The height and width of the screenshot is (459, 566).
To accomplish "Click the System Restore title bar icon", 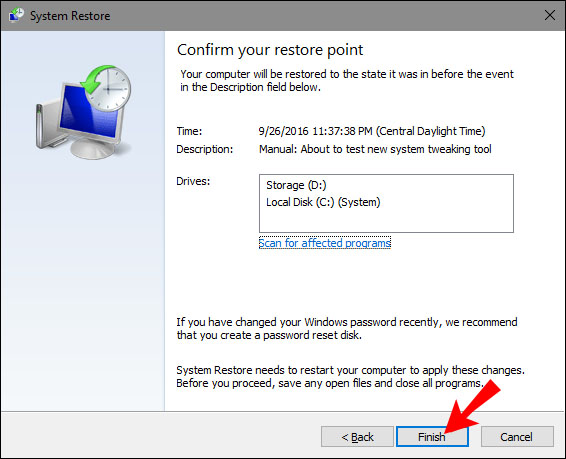I will click(x=16, y=15).
